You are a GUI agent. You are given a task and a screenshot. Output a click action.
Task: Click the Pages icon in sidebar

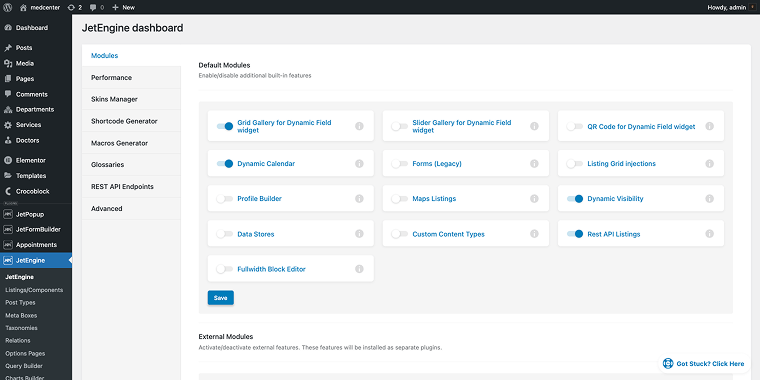coord(8,79)
